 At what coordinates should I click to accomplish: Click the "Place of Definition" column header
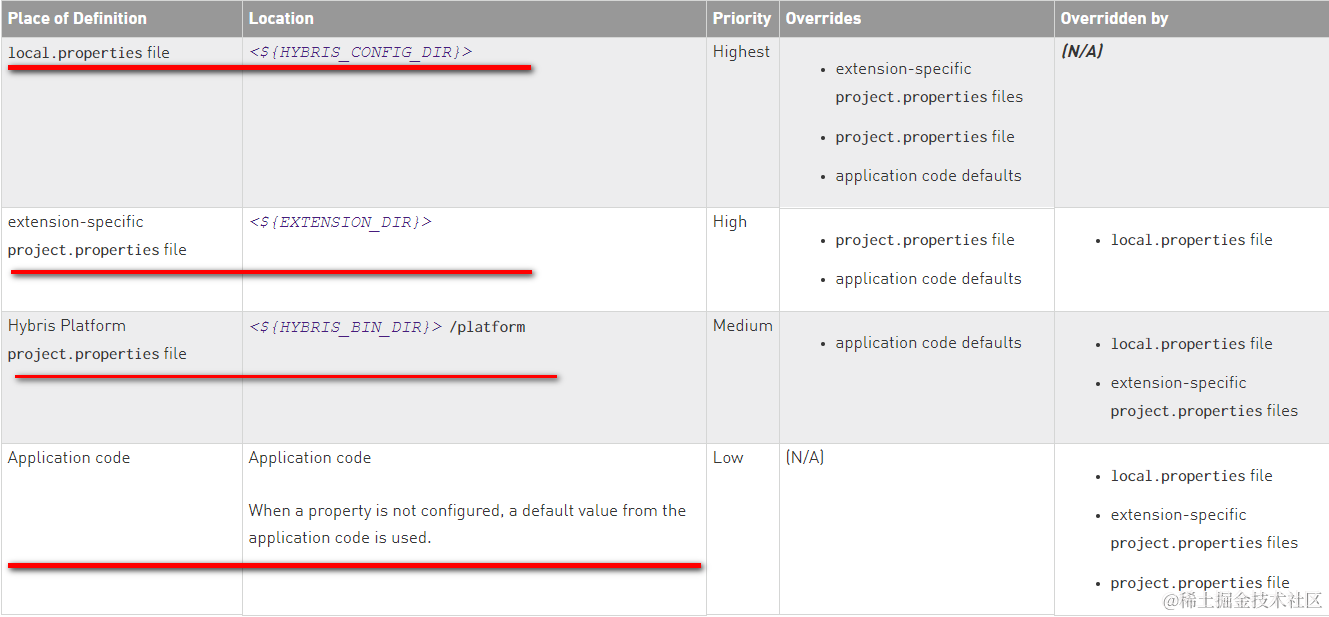pyautogui.click(x=77, y=18)
